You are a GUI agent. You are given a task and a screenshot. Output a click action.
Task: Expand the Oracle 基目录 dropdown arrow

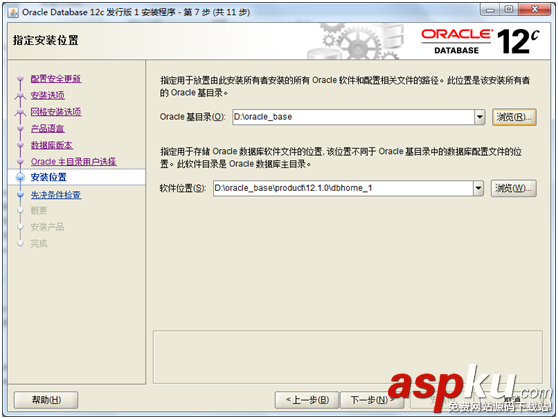pyautogui.click(x=480, y=117)
